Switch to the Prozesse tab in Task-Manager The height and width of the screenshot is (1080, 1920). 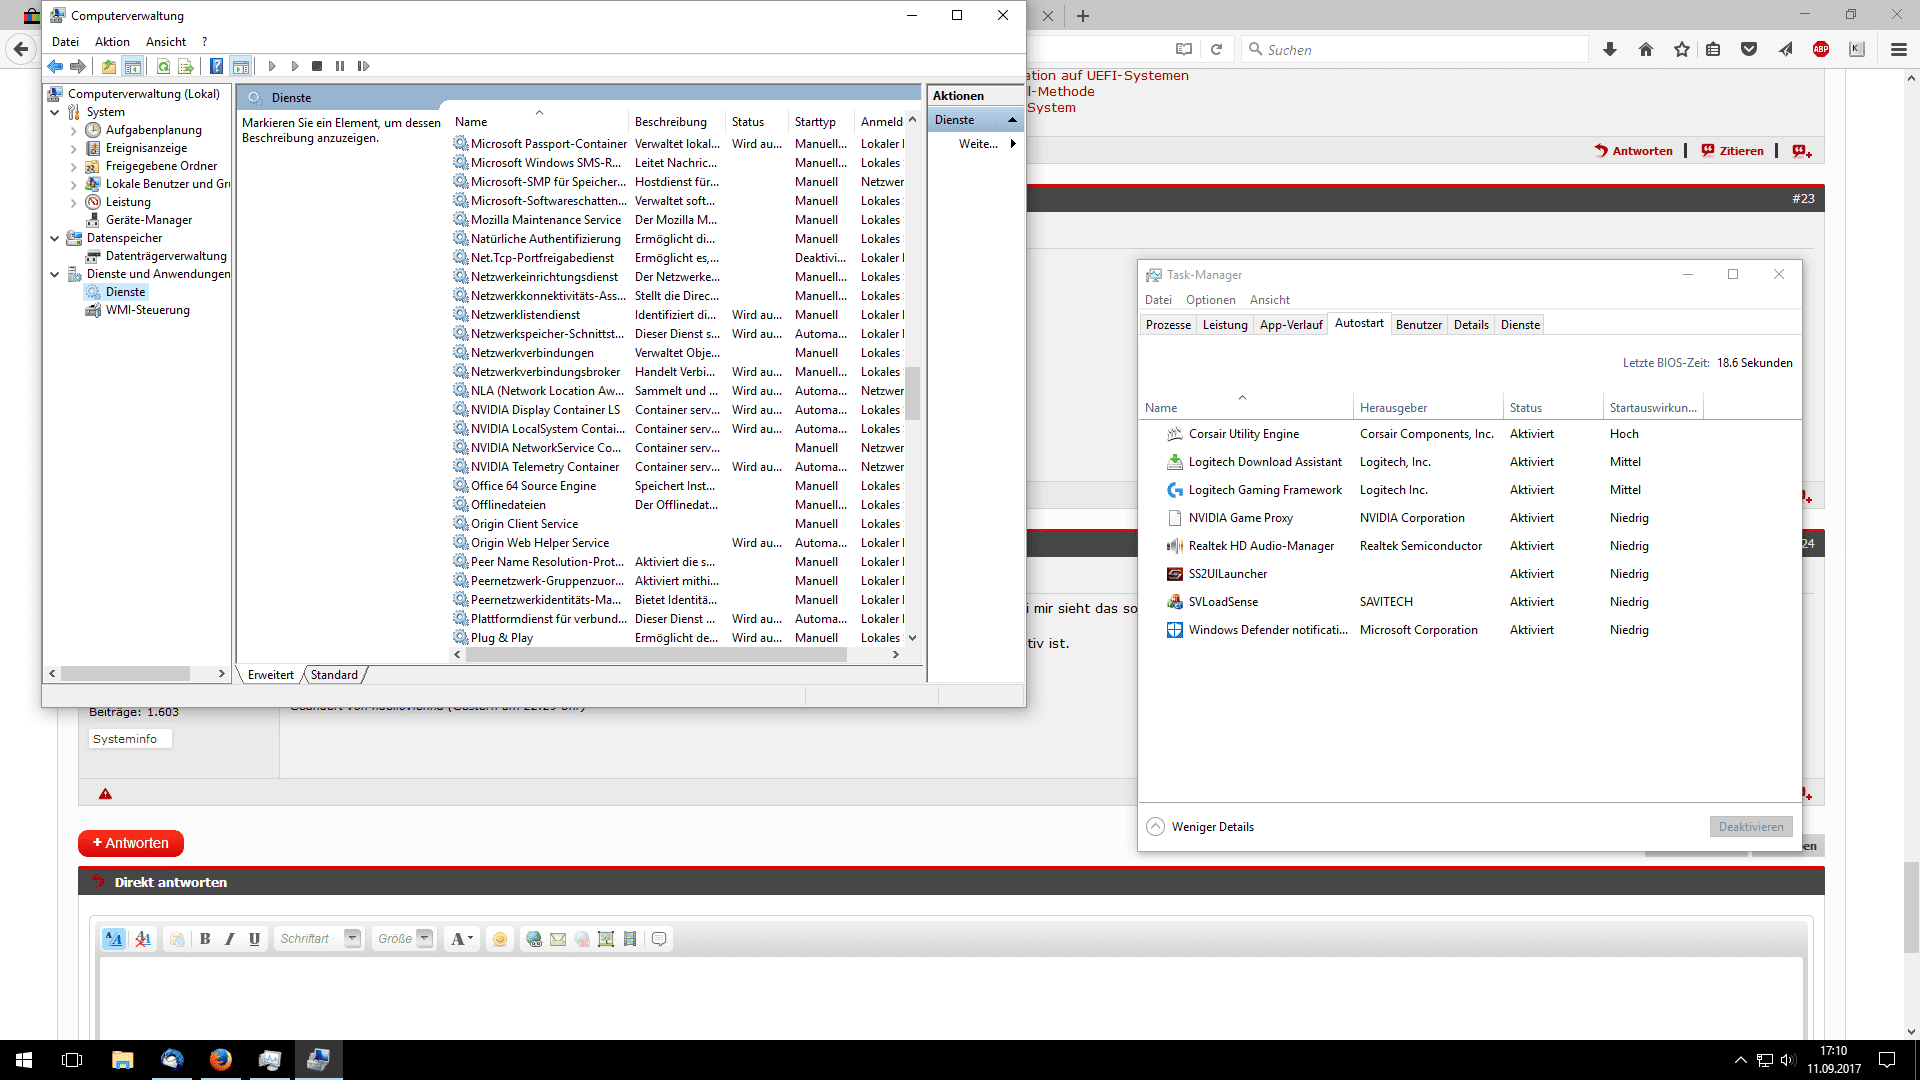pos(1168,324)
